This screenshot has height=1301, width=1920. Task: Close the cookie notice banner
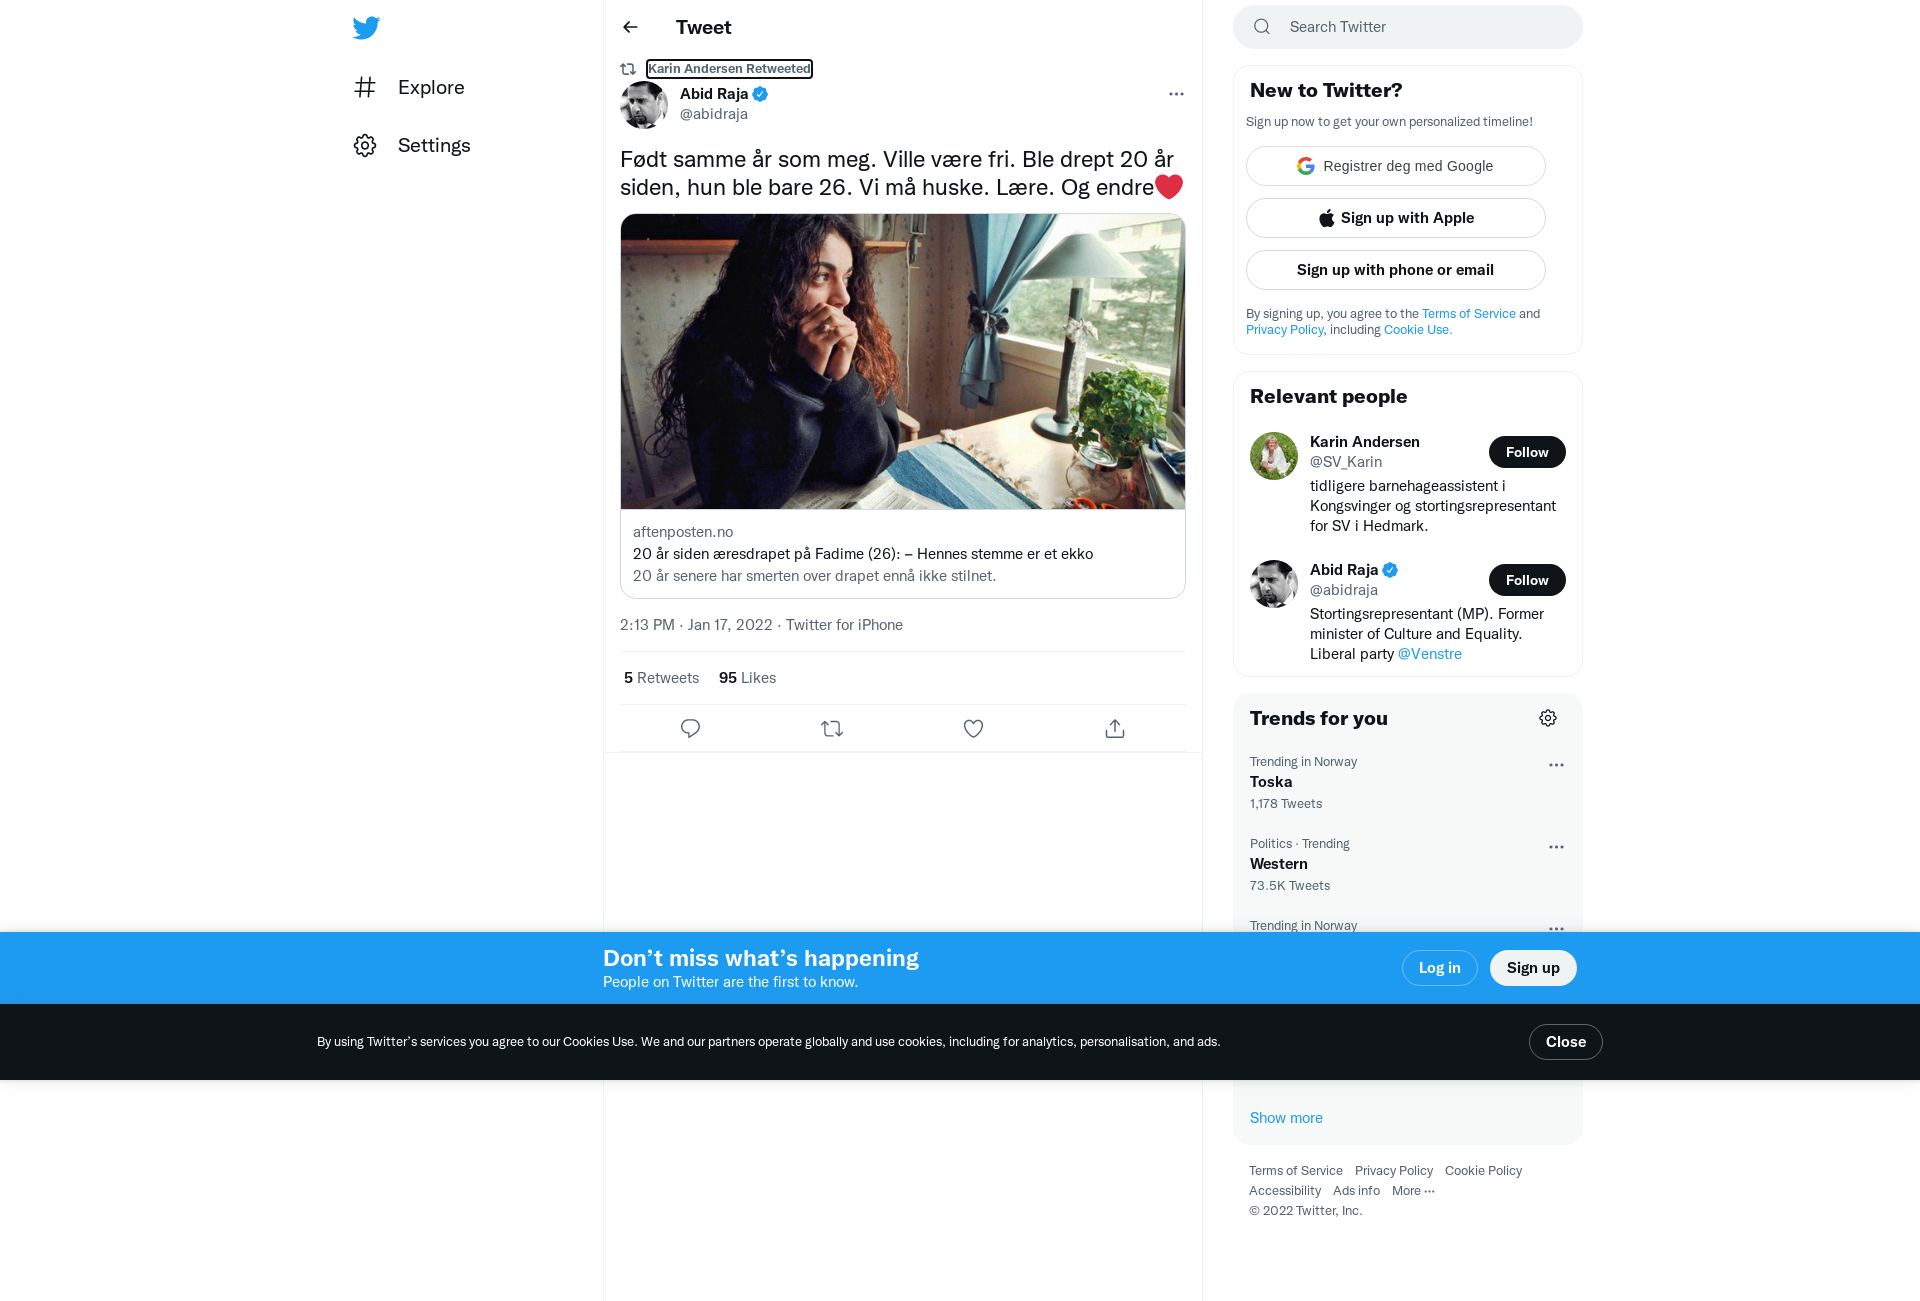[1565, 1042]
